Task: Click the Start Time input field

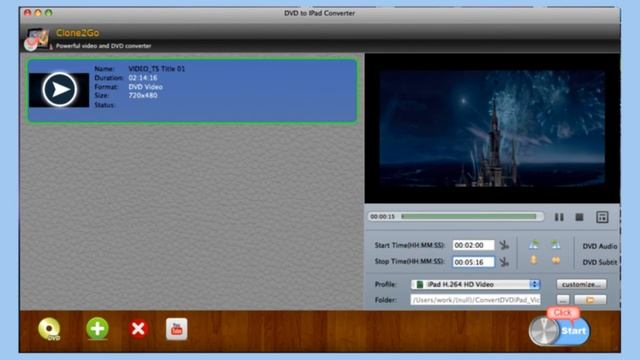Action: (473, 245)
